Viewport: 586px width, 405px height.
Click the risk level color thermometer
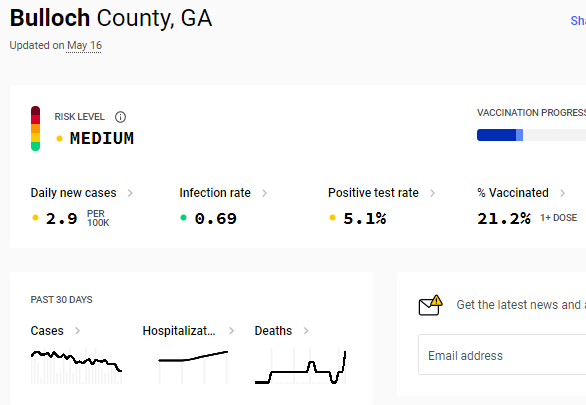36,129
